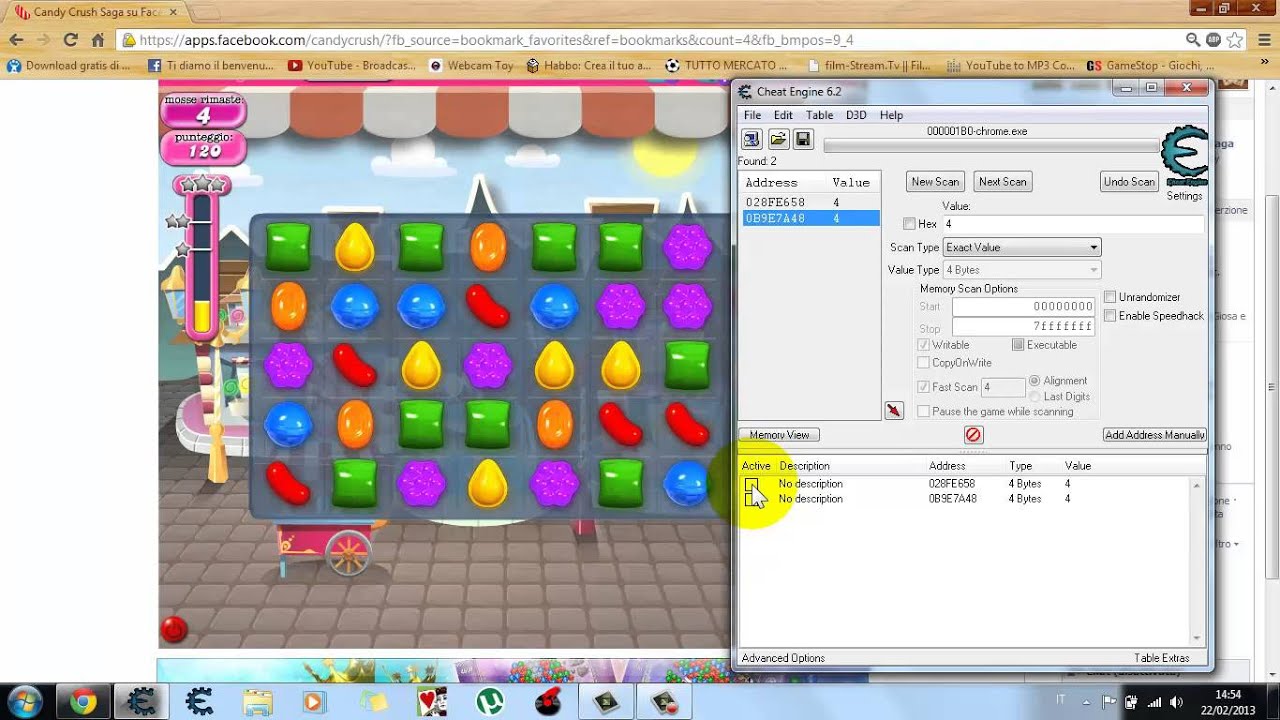Viewport: 1280px width, 720px height.
Task: Go to Chrome home page icon
Action: pyautogui.click(x=97, y=40)
